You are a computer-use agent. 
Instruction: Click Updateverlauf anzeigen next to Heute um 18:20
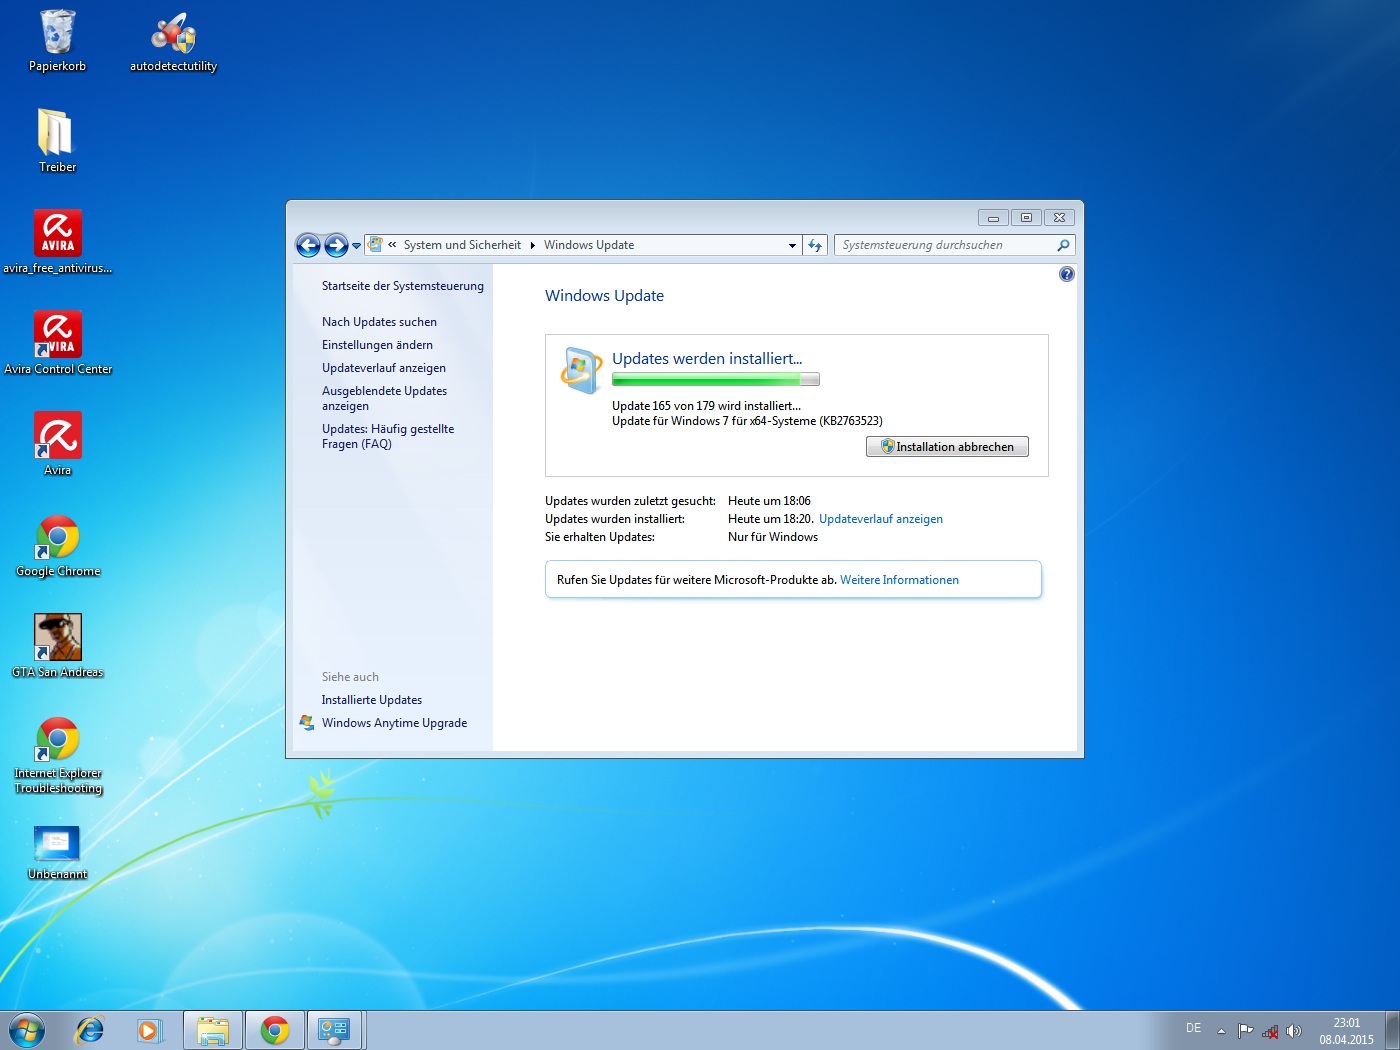click(881, 519)
